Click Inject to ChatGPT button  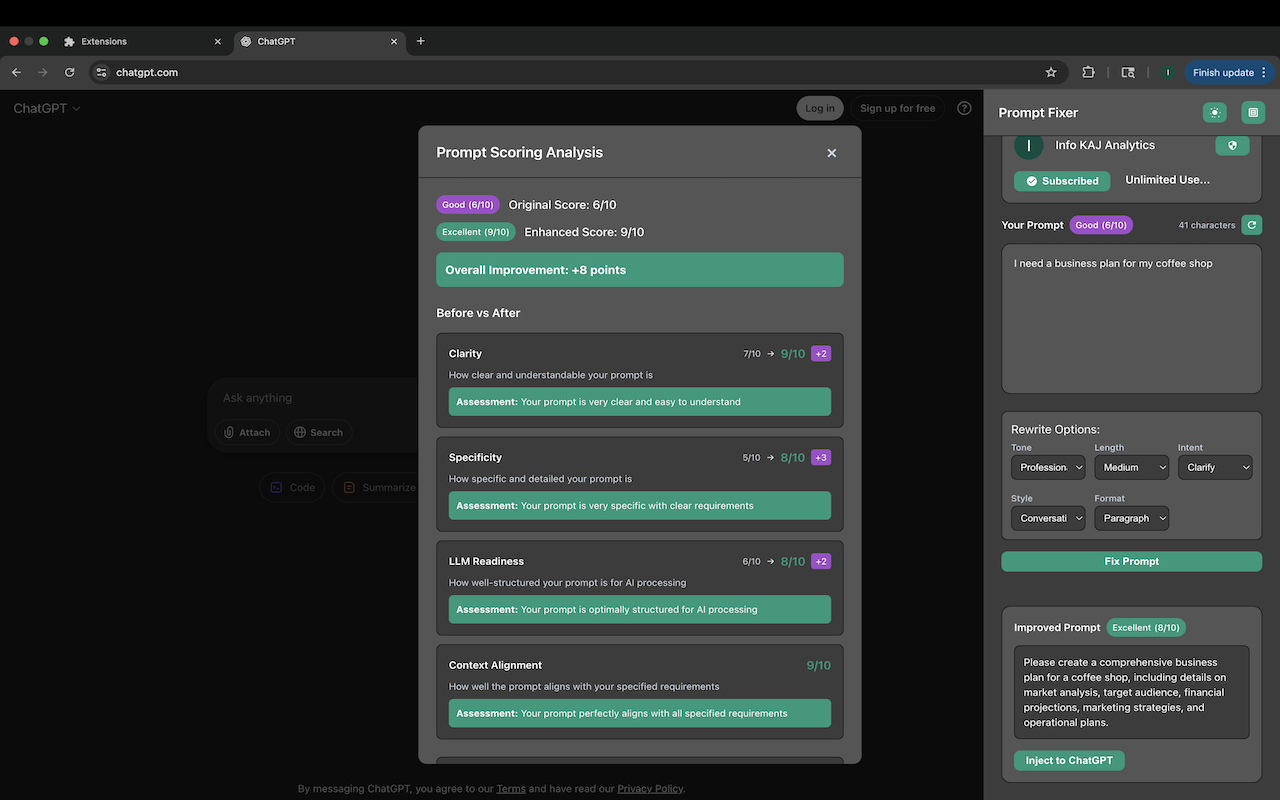tap(1069, 760)
